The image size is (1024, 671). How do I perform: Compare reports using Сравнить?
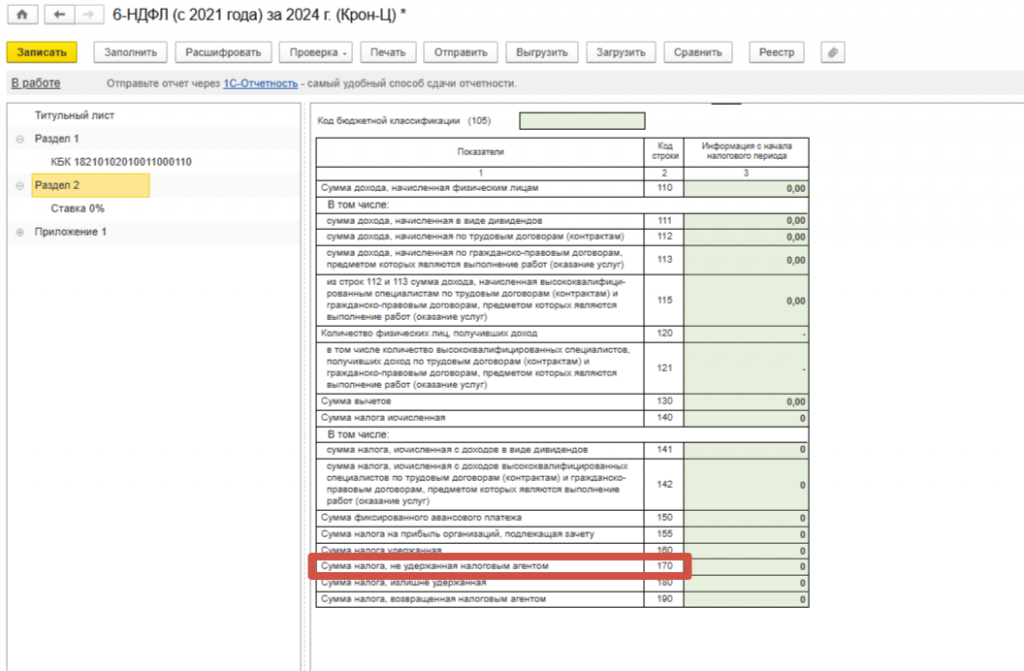pyautogui.click(x=697, y=52)
